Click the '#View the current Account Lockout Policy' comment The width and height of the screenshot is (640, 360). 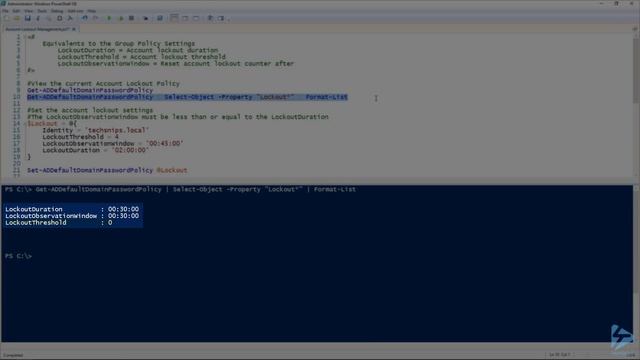pos(103,83)
